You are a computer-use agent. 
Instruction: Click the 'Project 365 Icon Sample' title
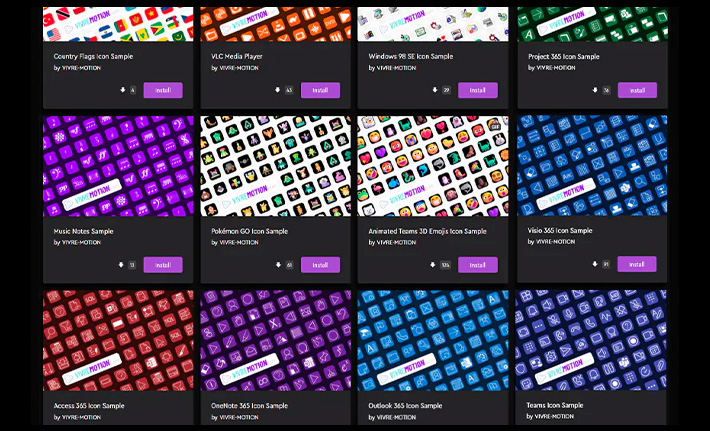click(x=564, y=57)
